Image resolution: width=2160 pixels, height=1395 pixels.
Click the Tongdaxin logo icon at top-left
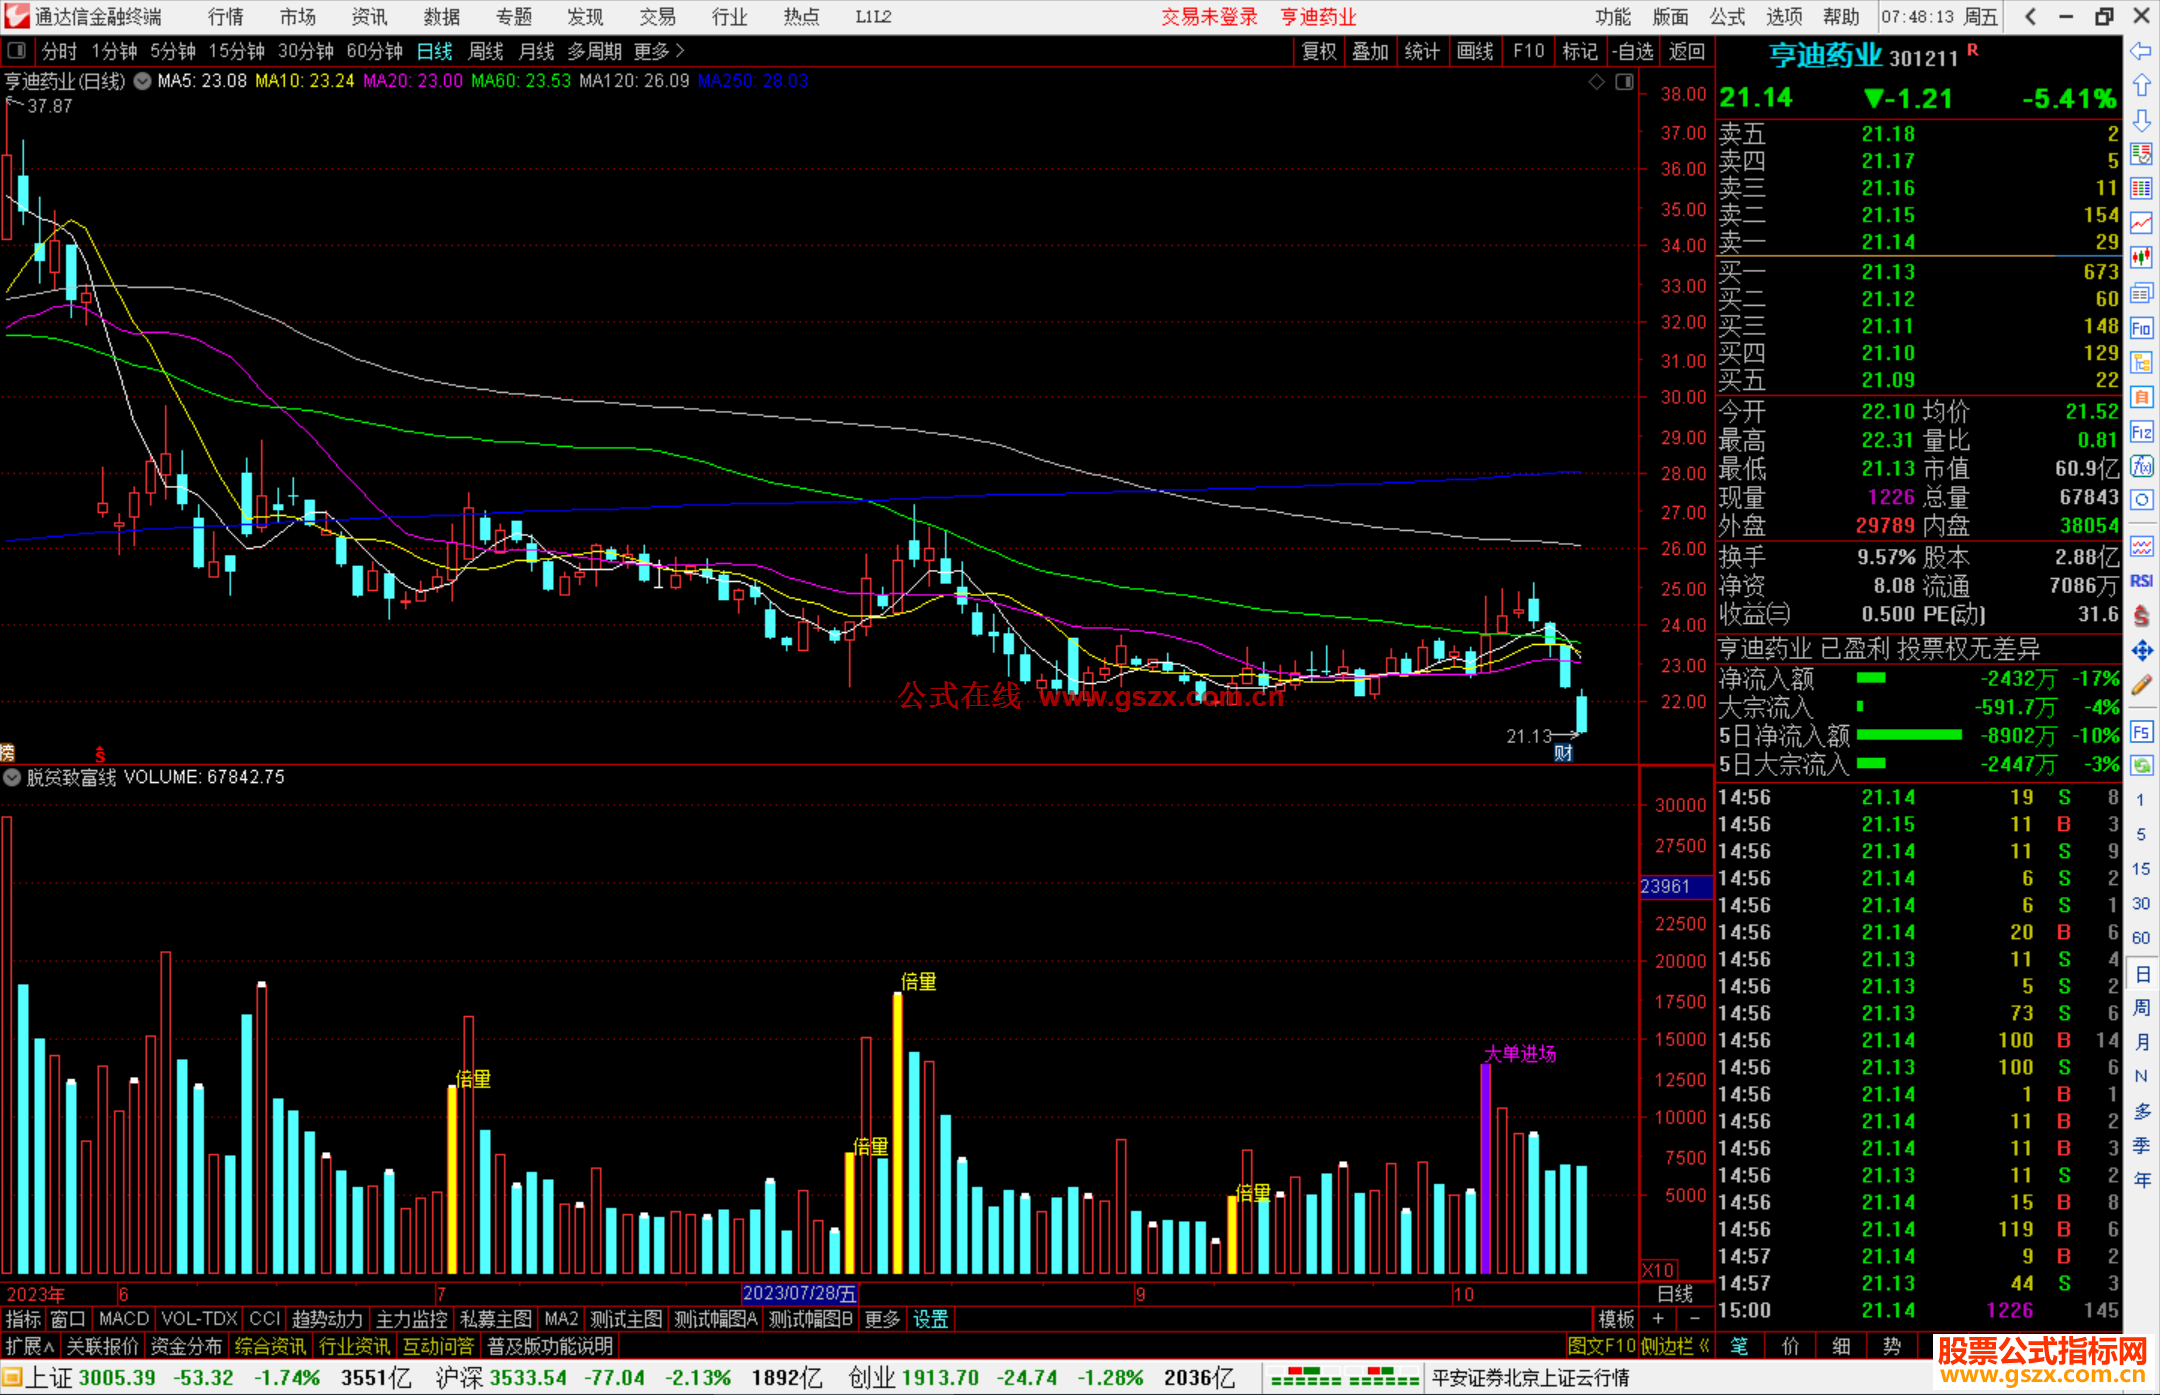(x=17, y=16)
